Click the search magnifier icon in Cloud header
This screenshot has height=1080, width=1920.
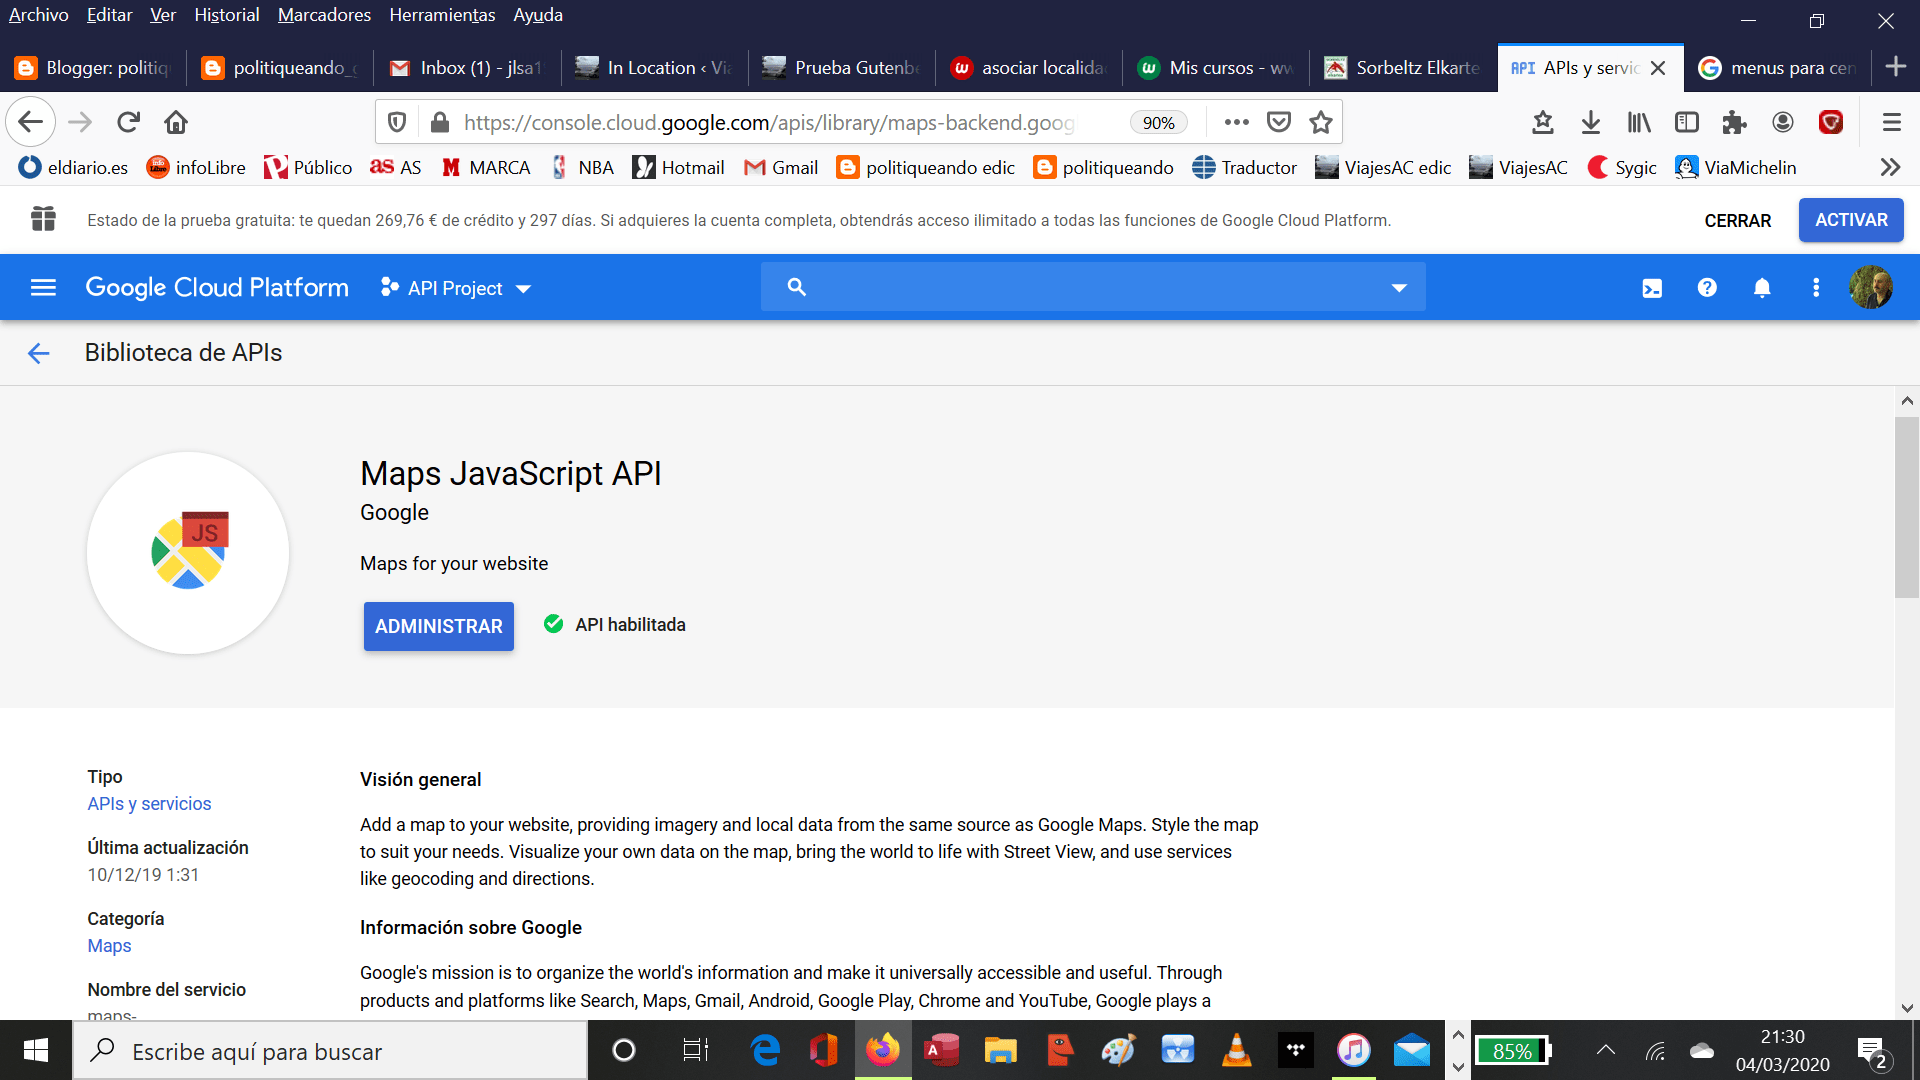pyautogui.click(x=796, y=287)
